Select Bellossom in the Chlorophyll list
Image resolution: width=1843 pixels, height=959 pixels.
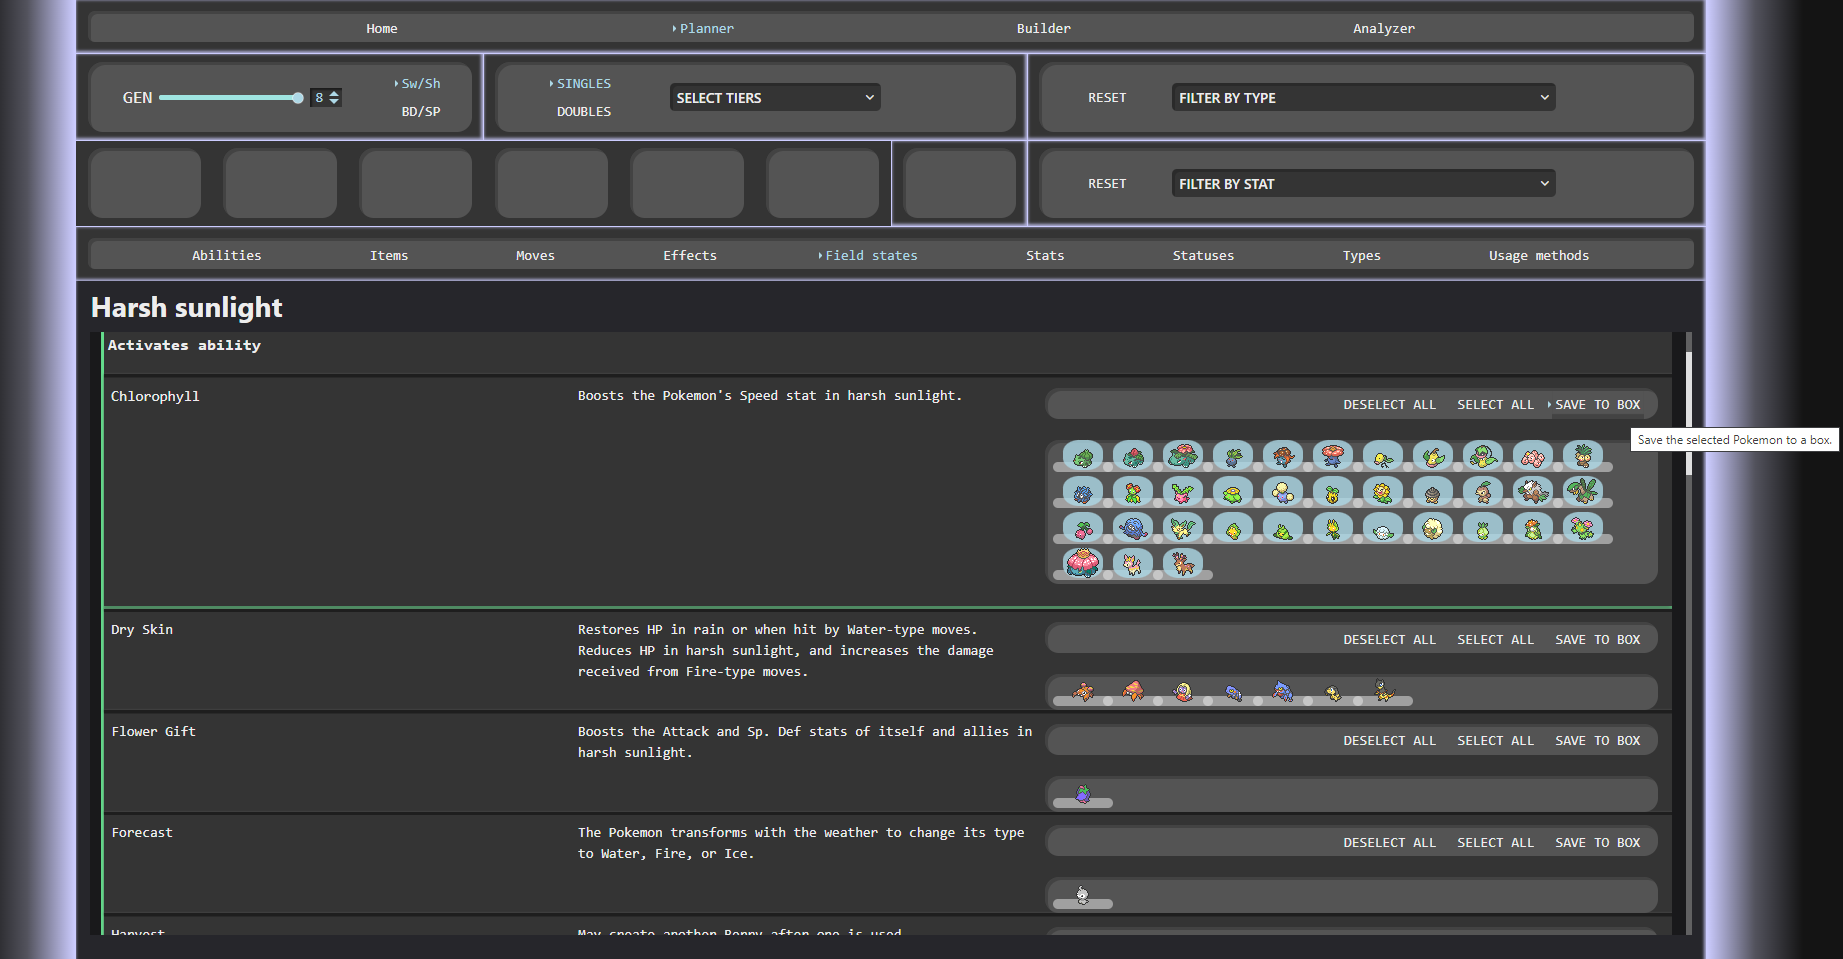coord(1133,491)
